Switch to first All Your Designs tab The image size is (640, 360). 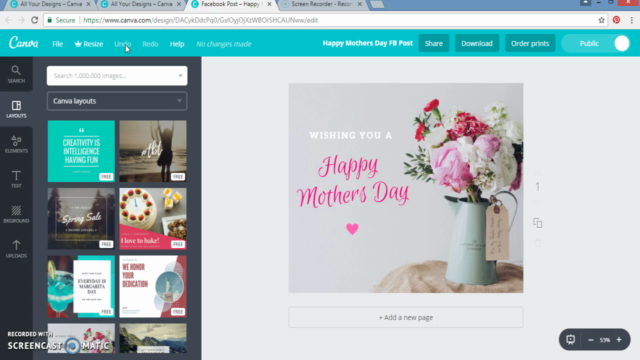coord(50,4)
